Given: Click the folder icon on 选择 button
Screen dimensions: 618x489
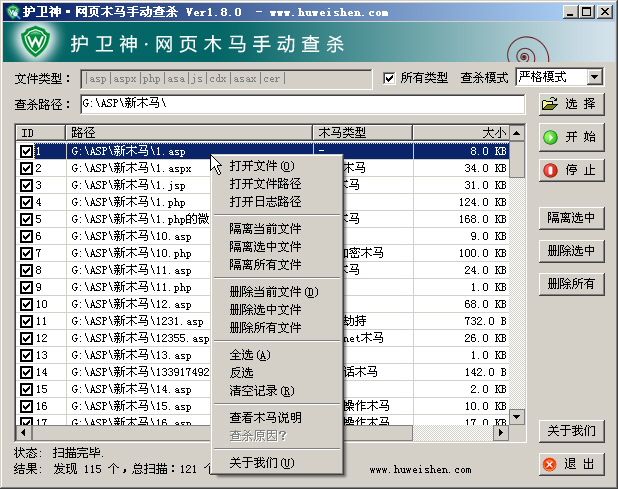Looking at the screenshot, I should 549,104.
